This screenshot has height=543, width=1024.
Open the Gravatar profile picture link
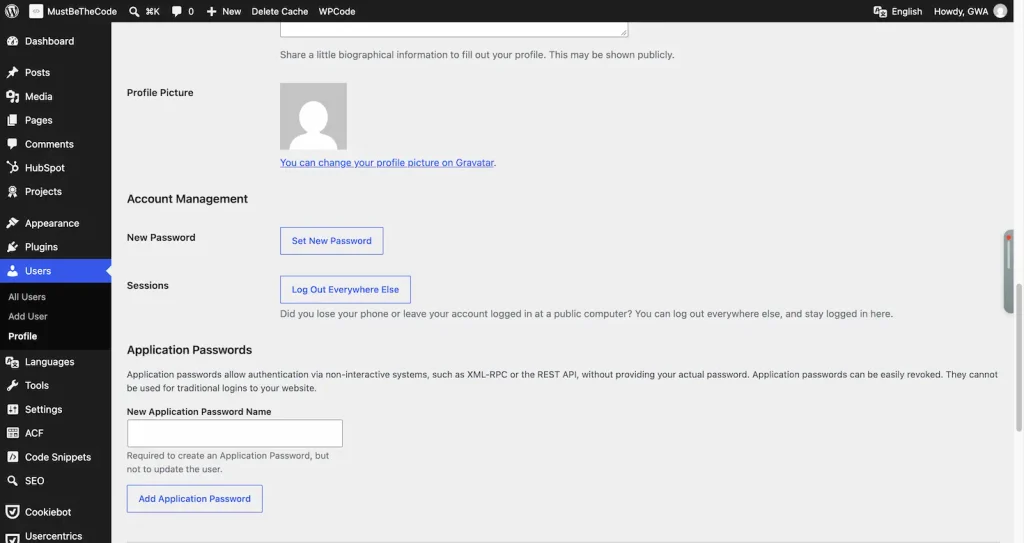(x=387, y=163)
